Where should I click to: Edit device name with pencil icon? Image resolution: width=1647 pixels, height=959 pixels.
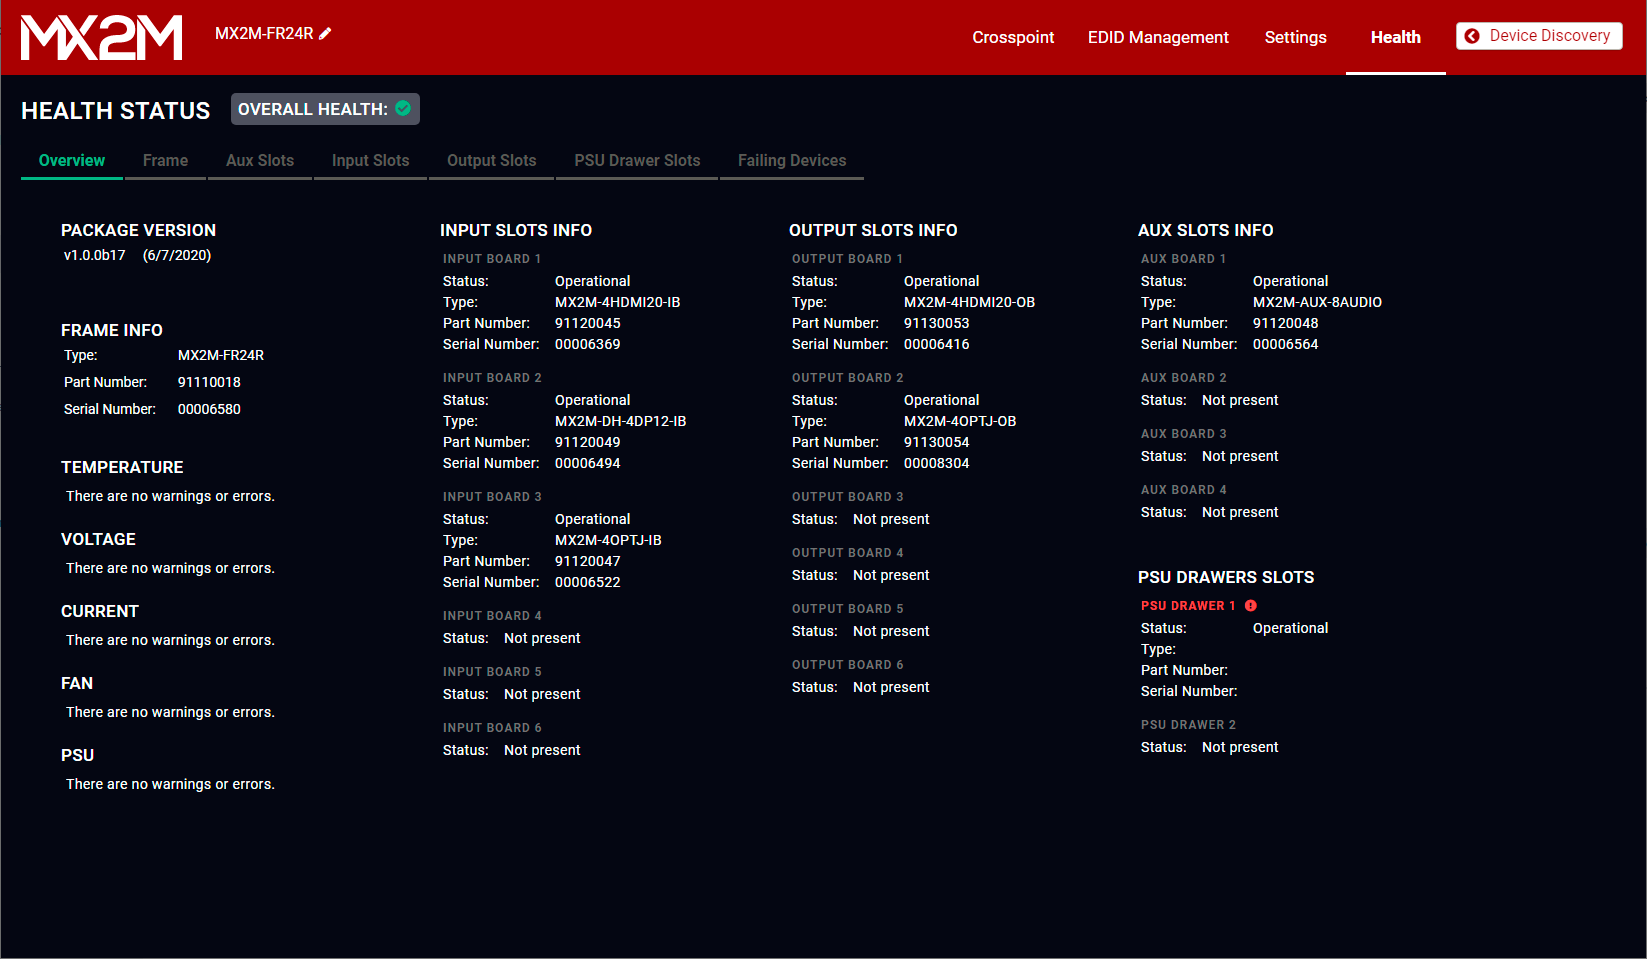[325, 33]
